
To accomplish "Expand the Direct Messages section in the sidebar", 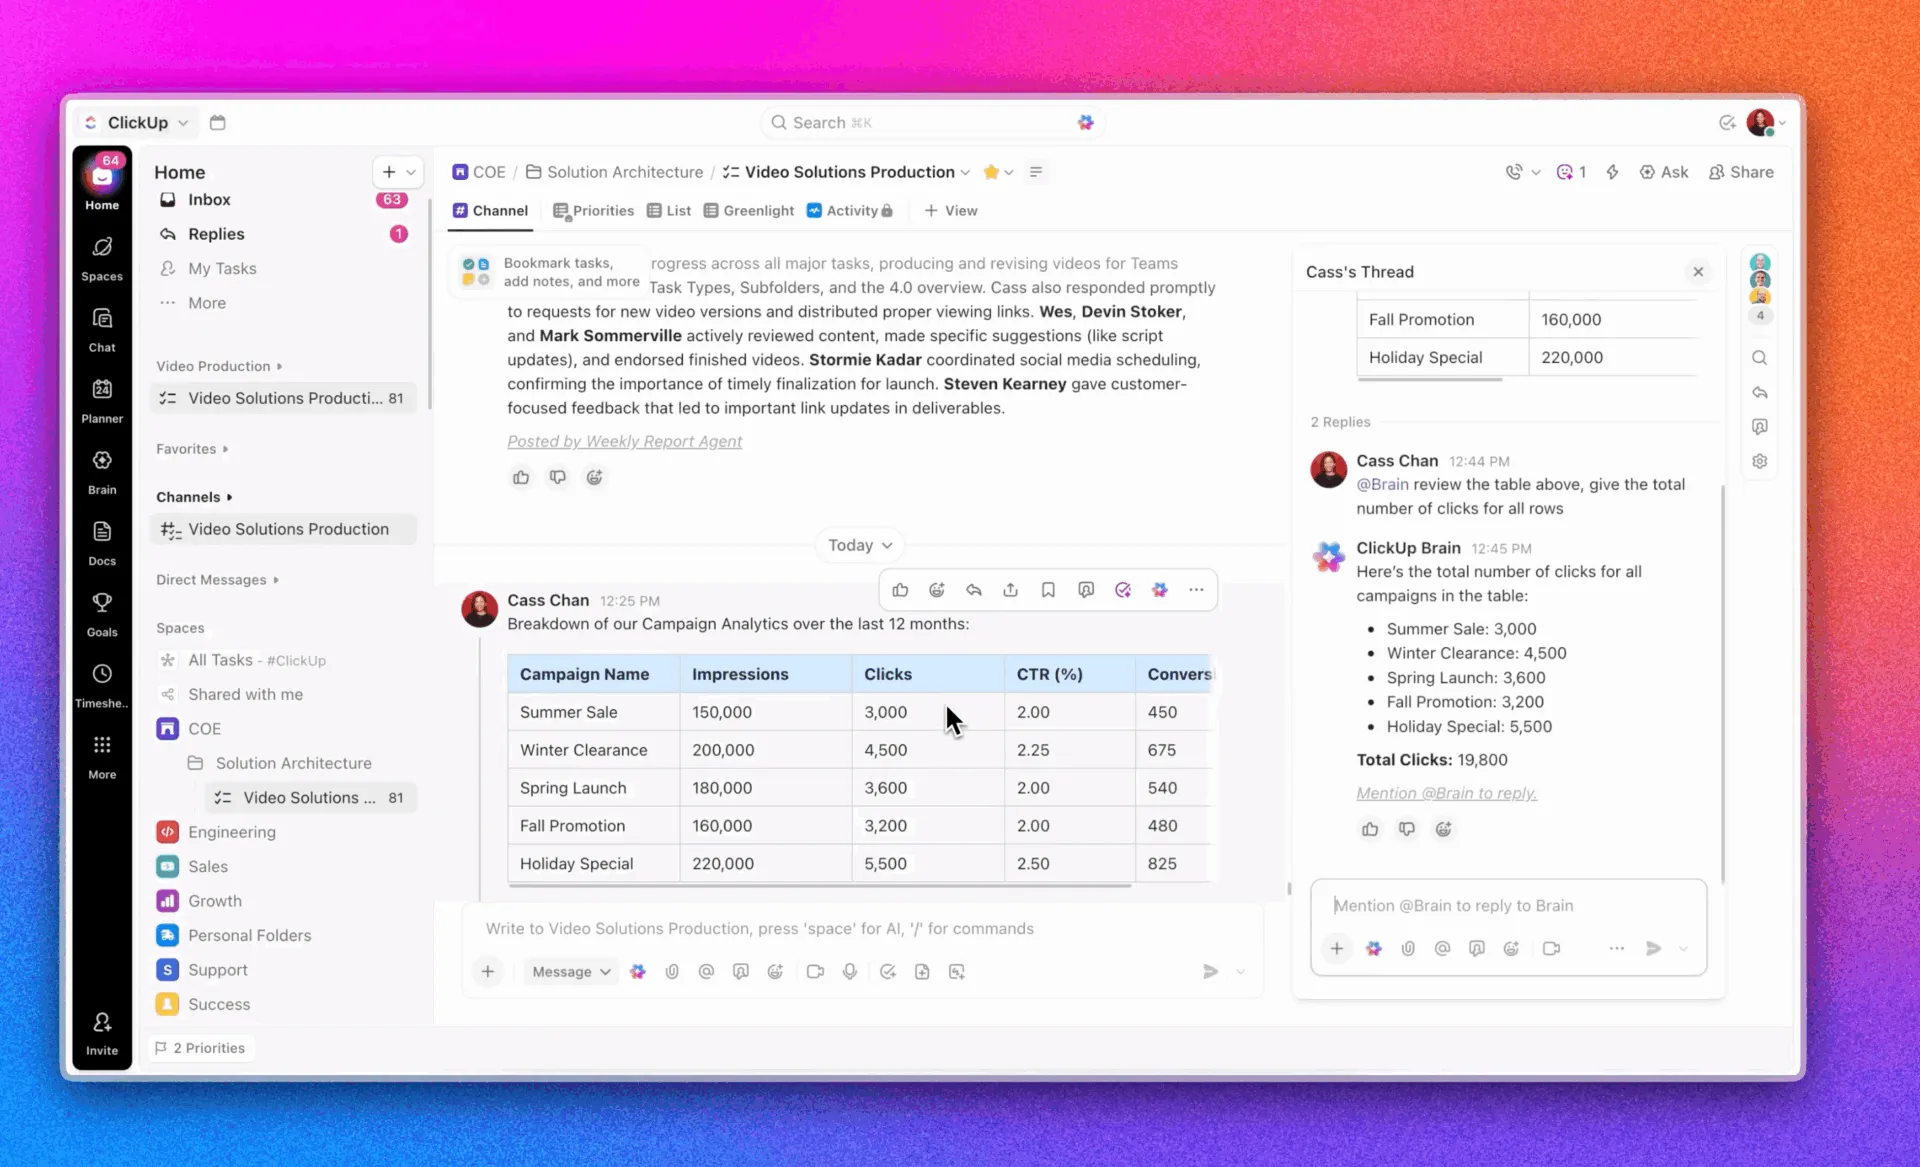I will point(217,580).
